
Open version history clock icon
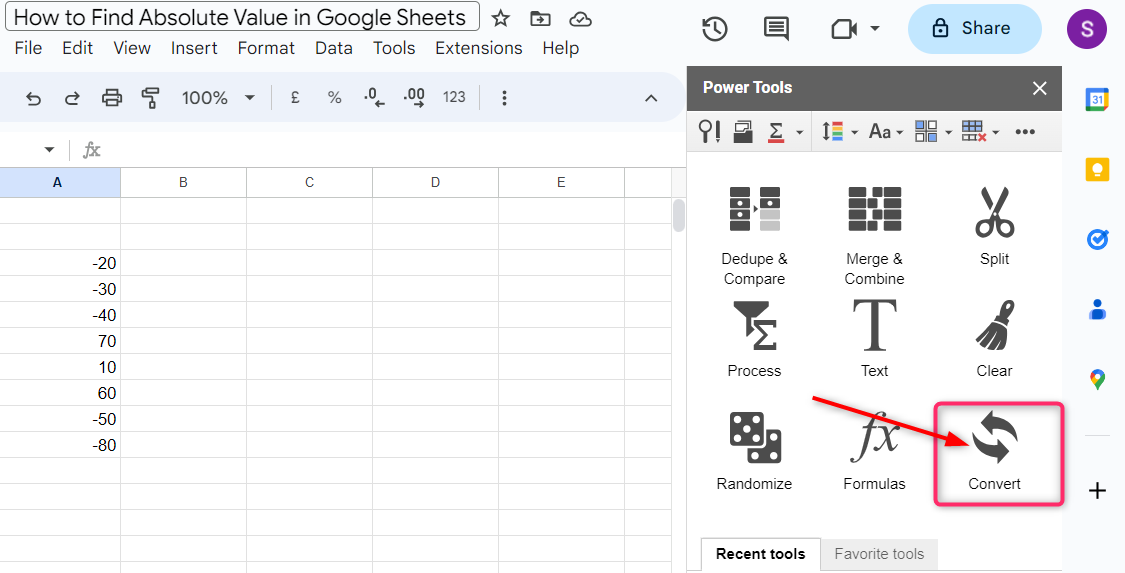click(x=714, y=29)
